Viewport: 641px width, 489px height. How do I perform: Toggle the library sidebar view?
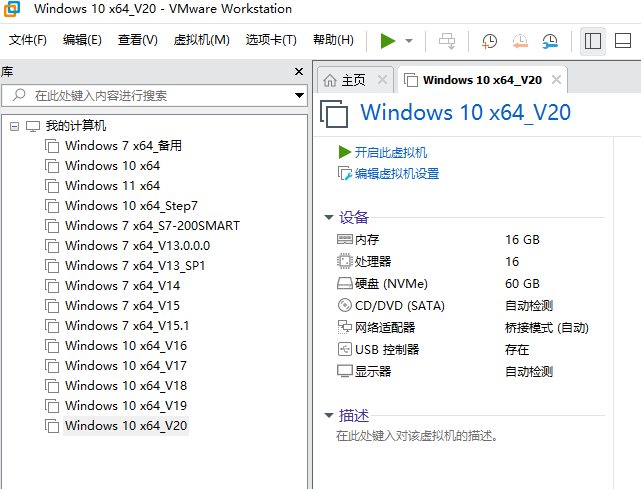(x=592, y=41)
